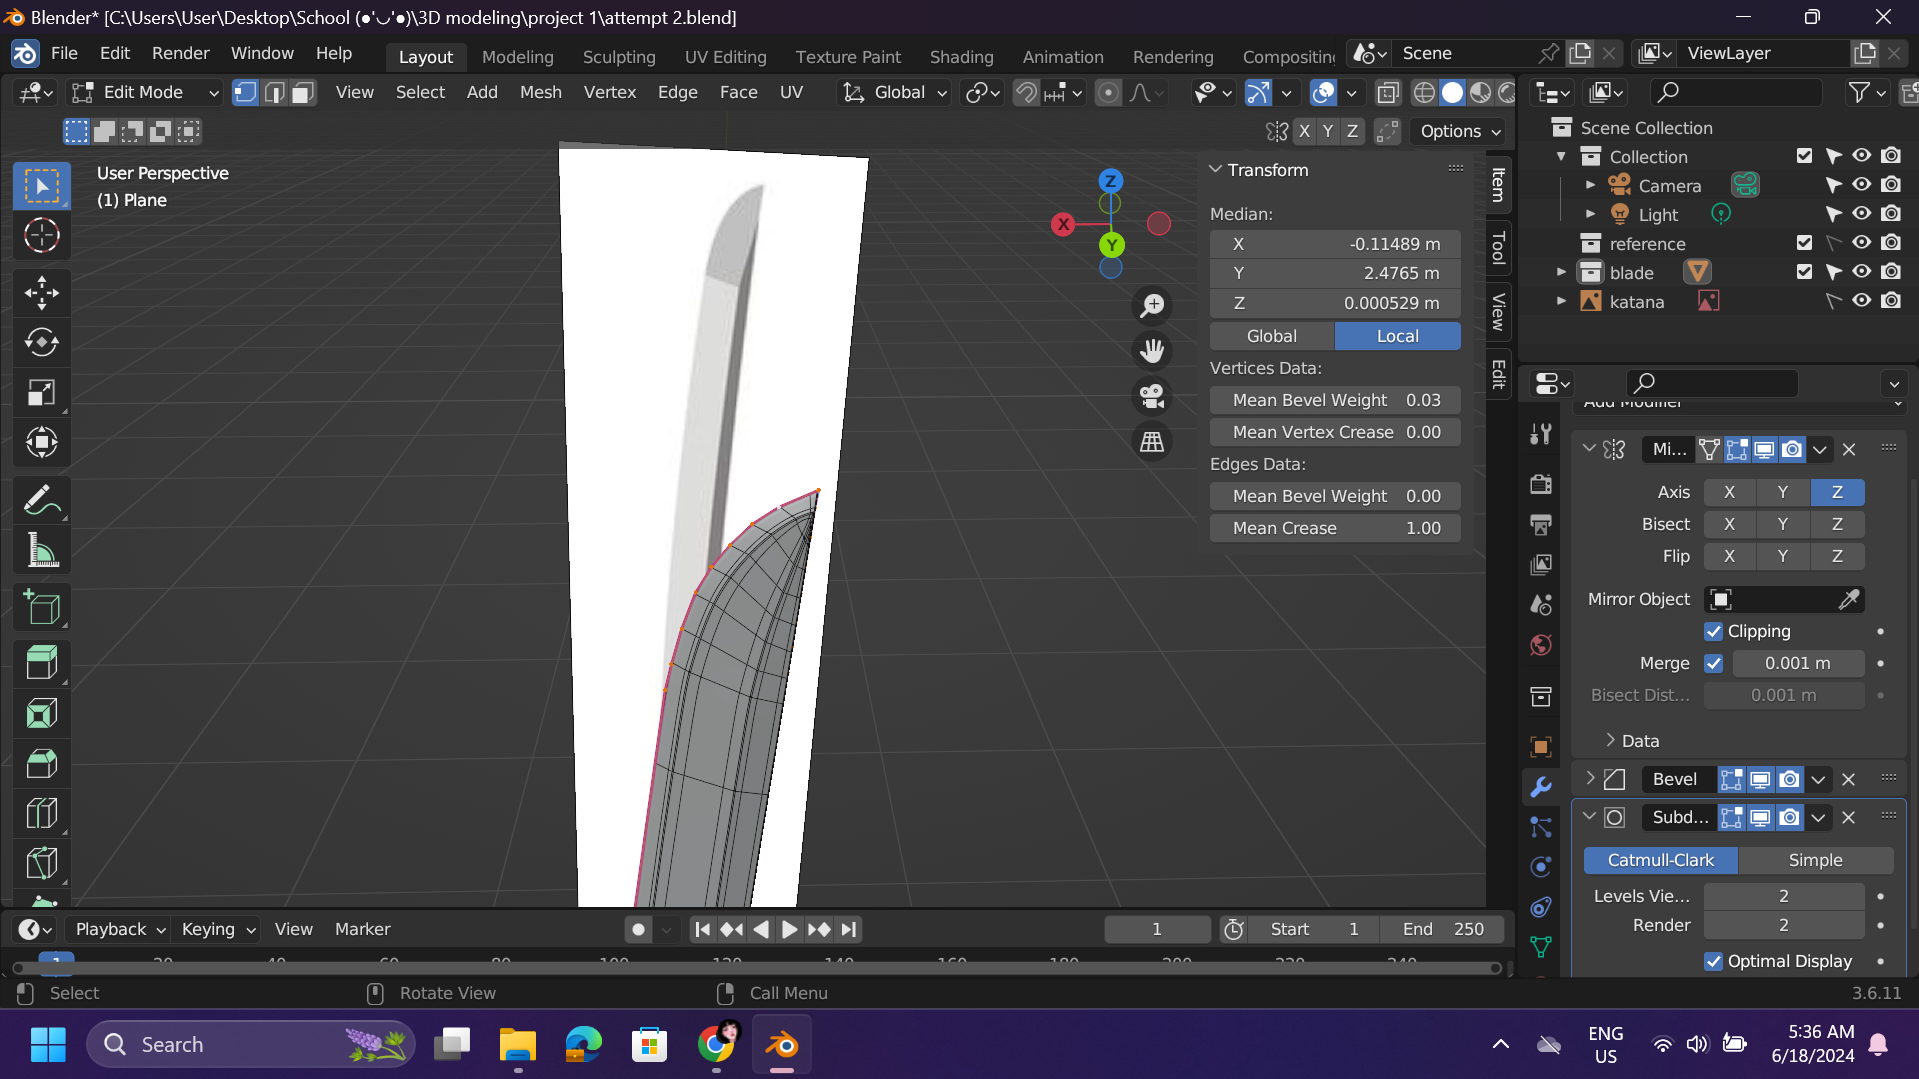Open the Vertex menu
Viewport: 1919px width, 1079px height.
click(609, 92)
